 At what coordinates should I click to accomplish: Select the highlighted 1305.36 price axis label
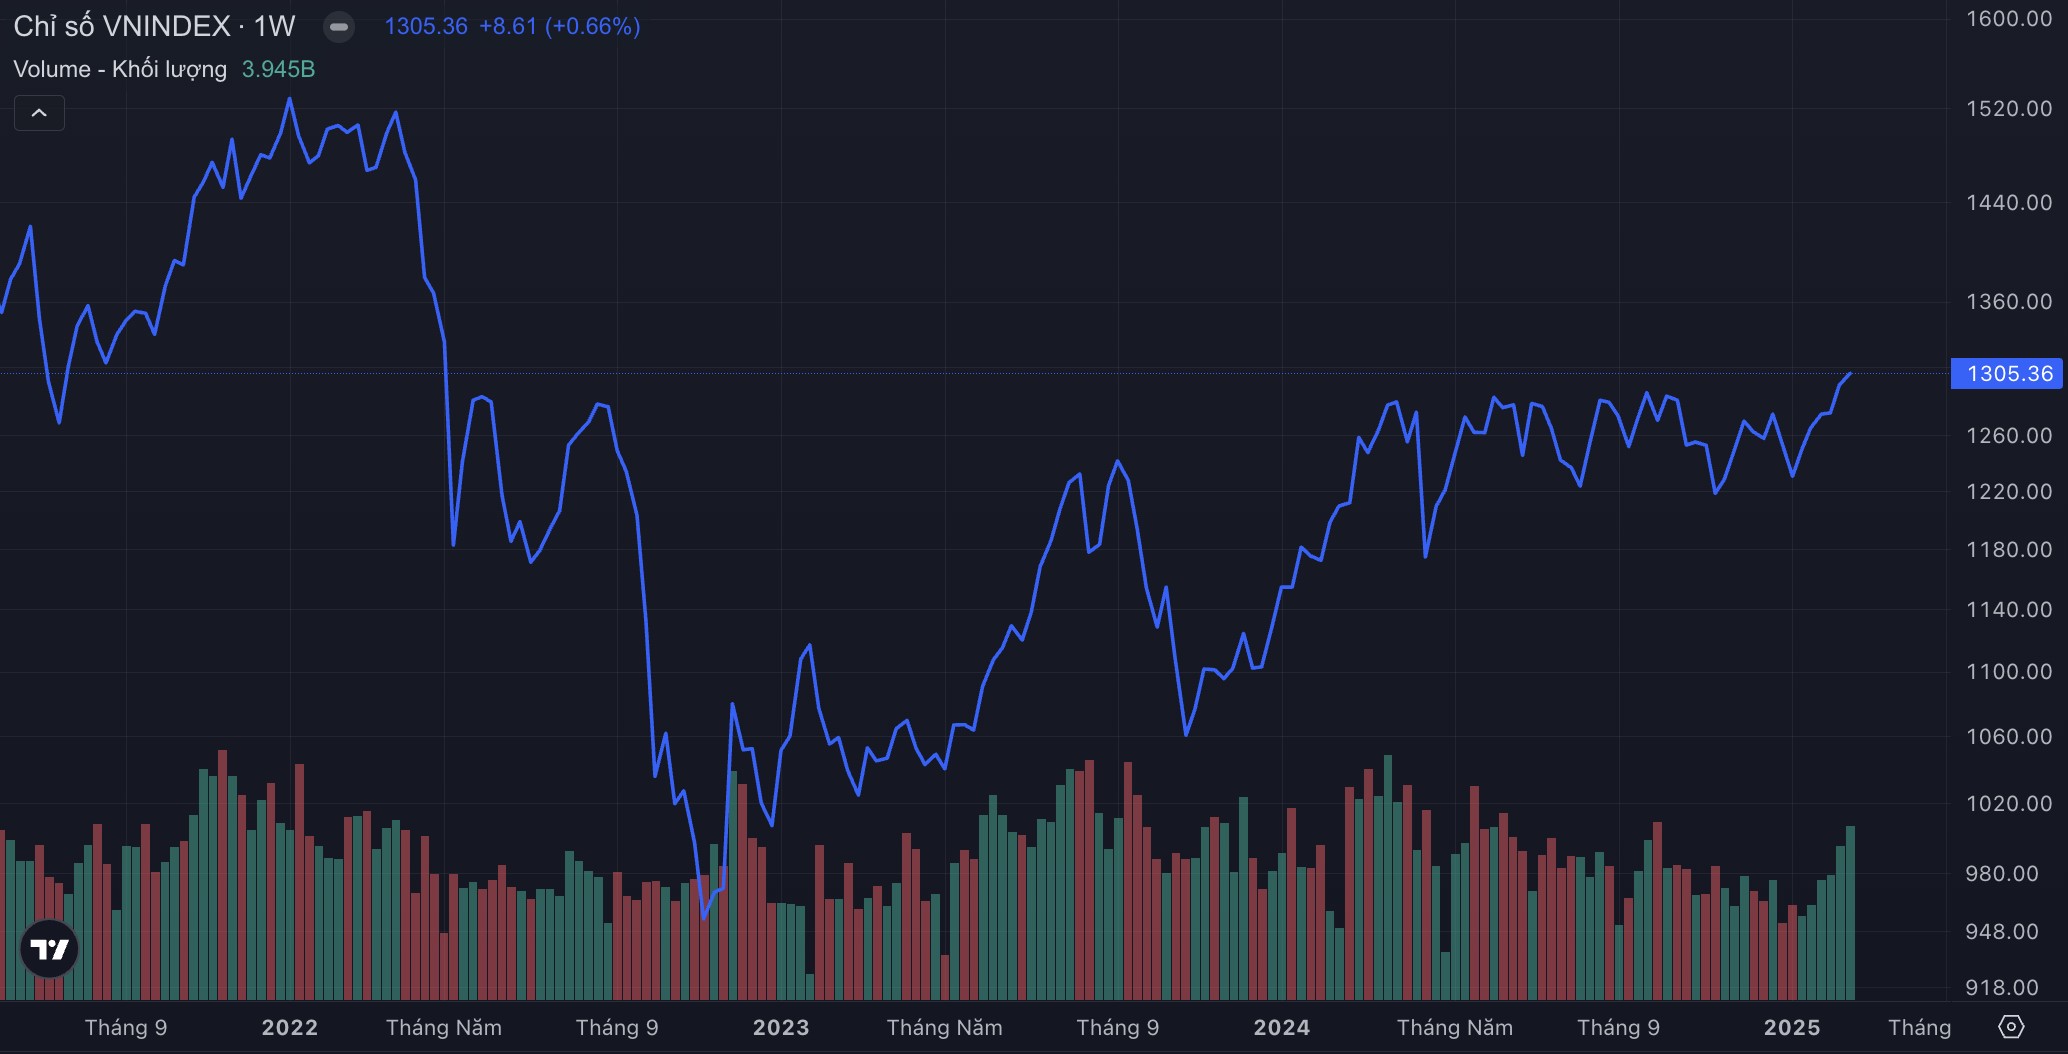tap(2009, 374)
